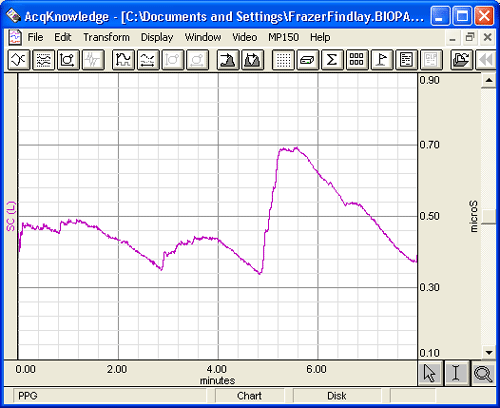Select the X/Y plot mode icon

tap(68, 60)
